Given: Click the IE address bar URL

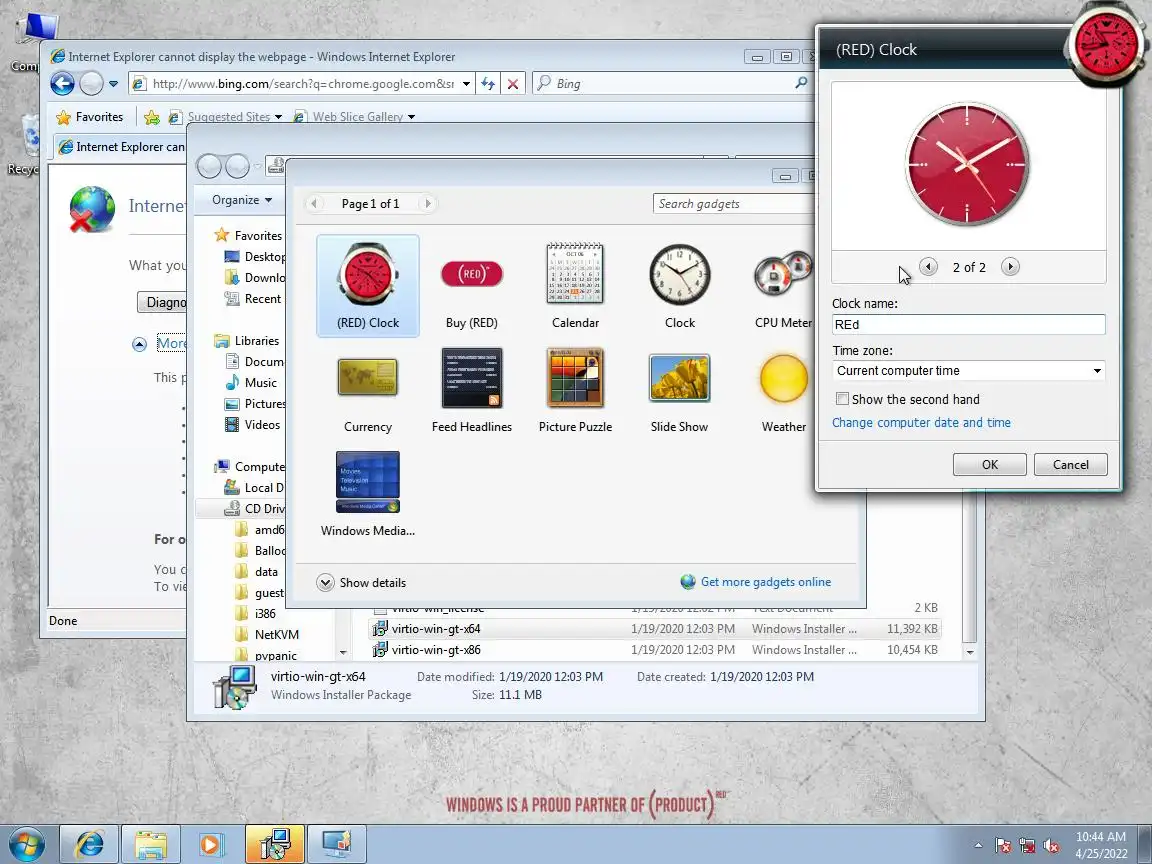Looking at the screenshot, I should 303,84.
